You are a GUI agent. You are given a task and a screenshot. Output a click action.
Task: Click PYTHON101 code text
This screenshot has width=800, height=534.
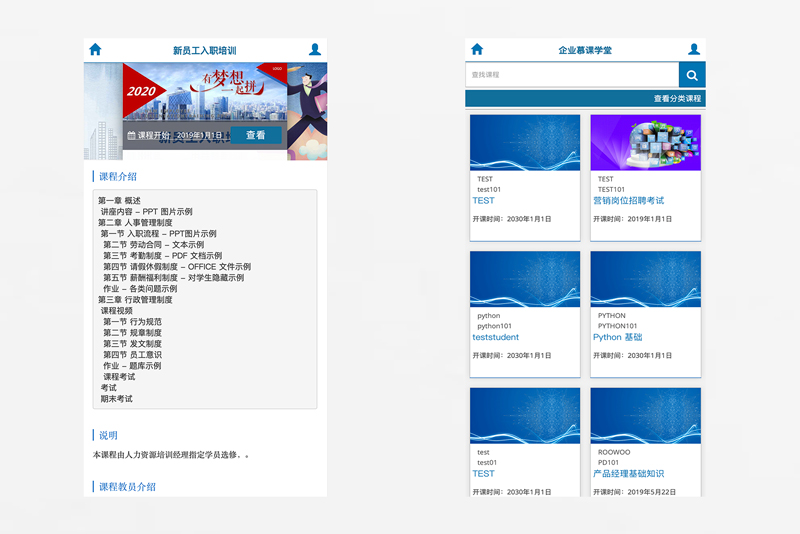click(617, 326)
